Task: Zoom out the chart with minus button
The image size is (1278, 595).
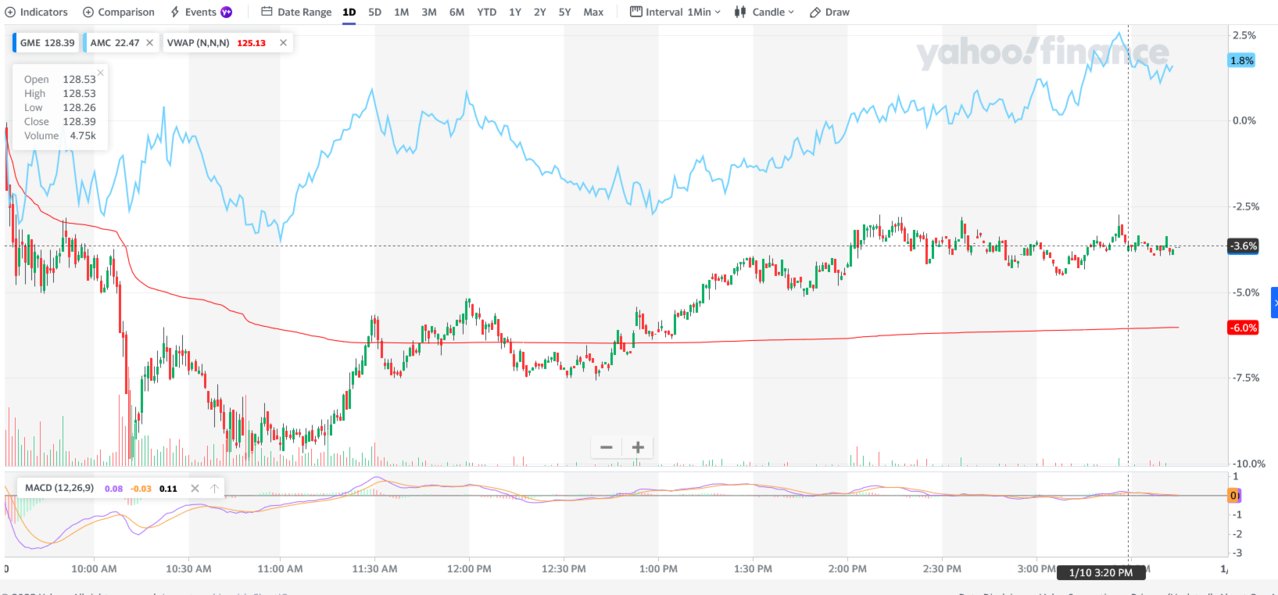Action: pyautogui.click(x=605, y=447)
